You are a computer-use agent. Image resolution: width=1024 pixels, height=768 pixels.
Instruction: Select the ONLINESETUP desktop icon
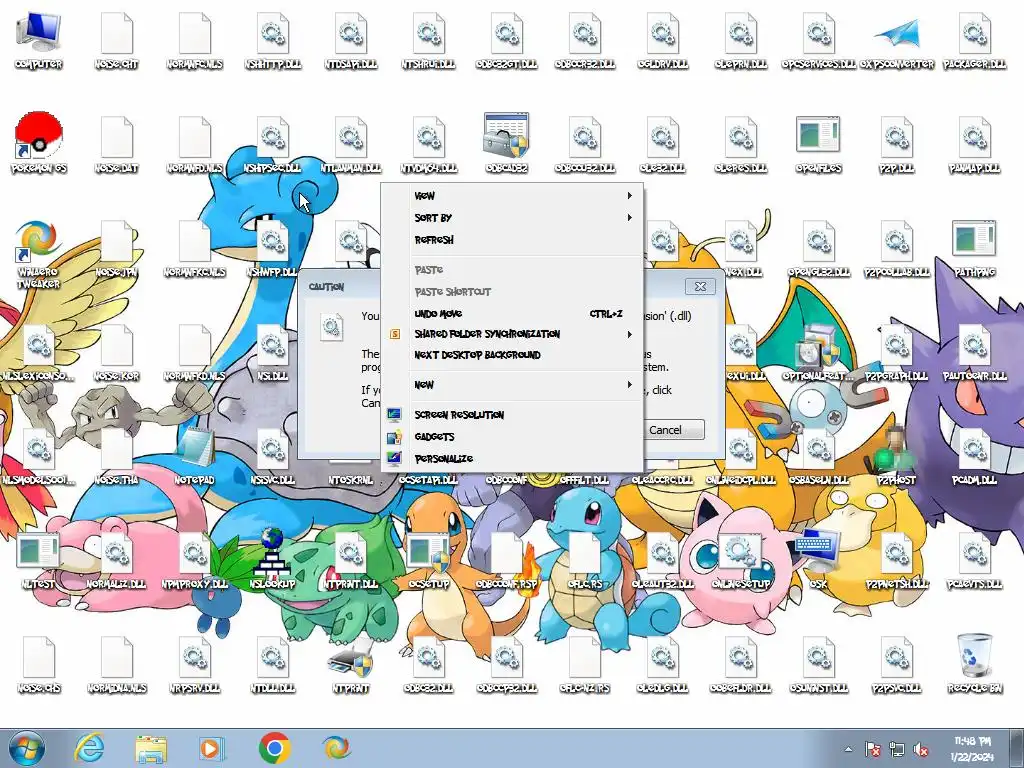(741, 560)
